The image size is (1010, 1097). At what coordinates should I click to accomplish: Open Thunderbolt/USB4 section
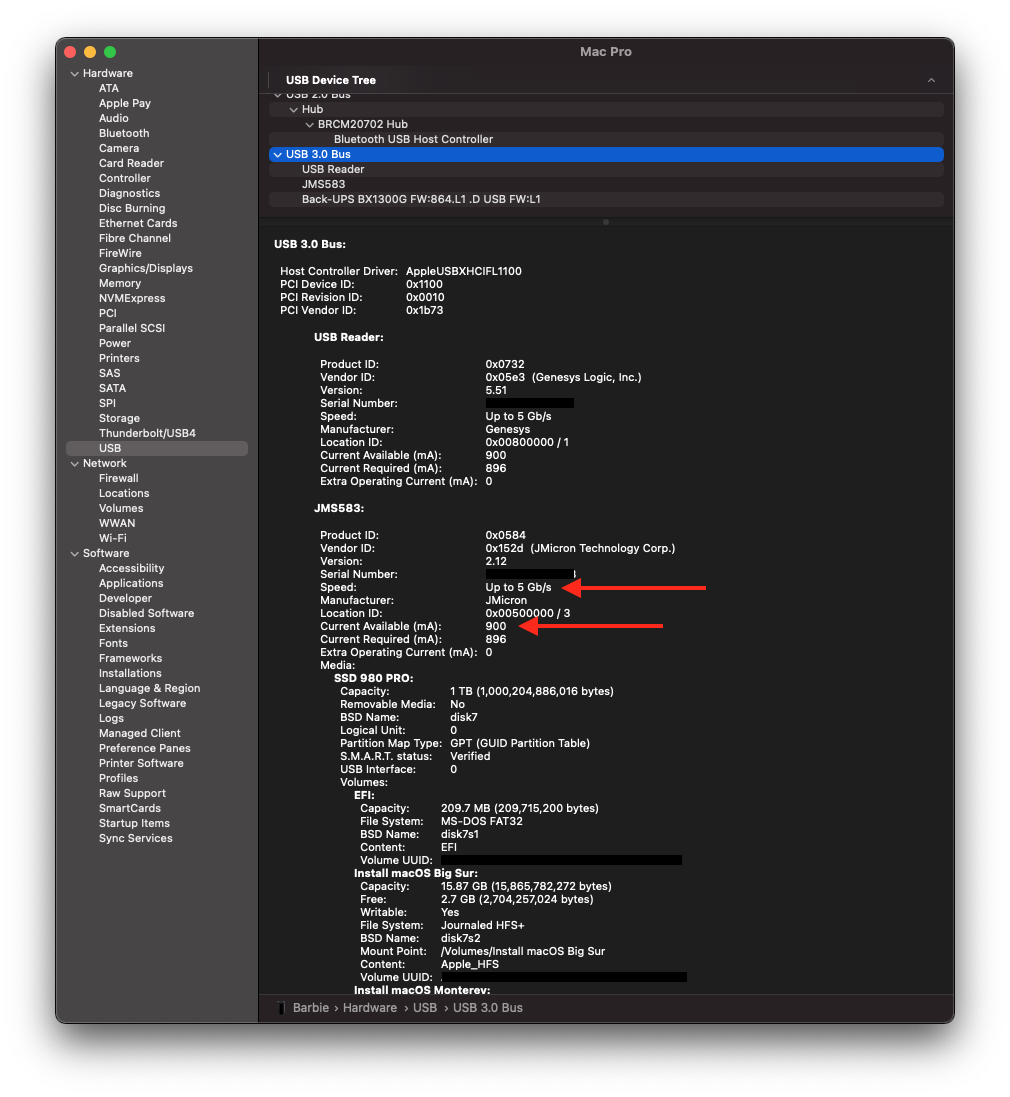click(x=147, y=434)
